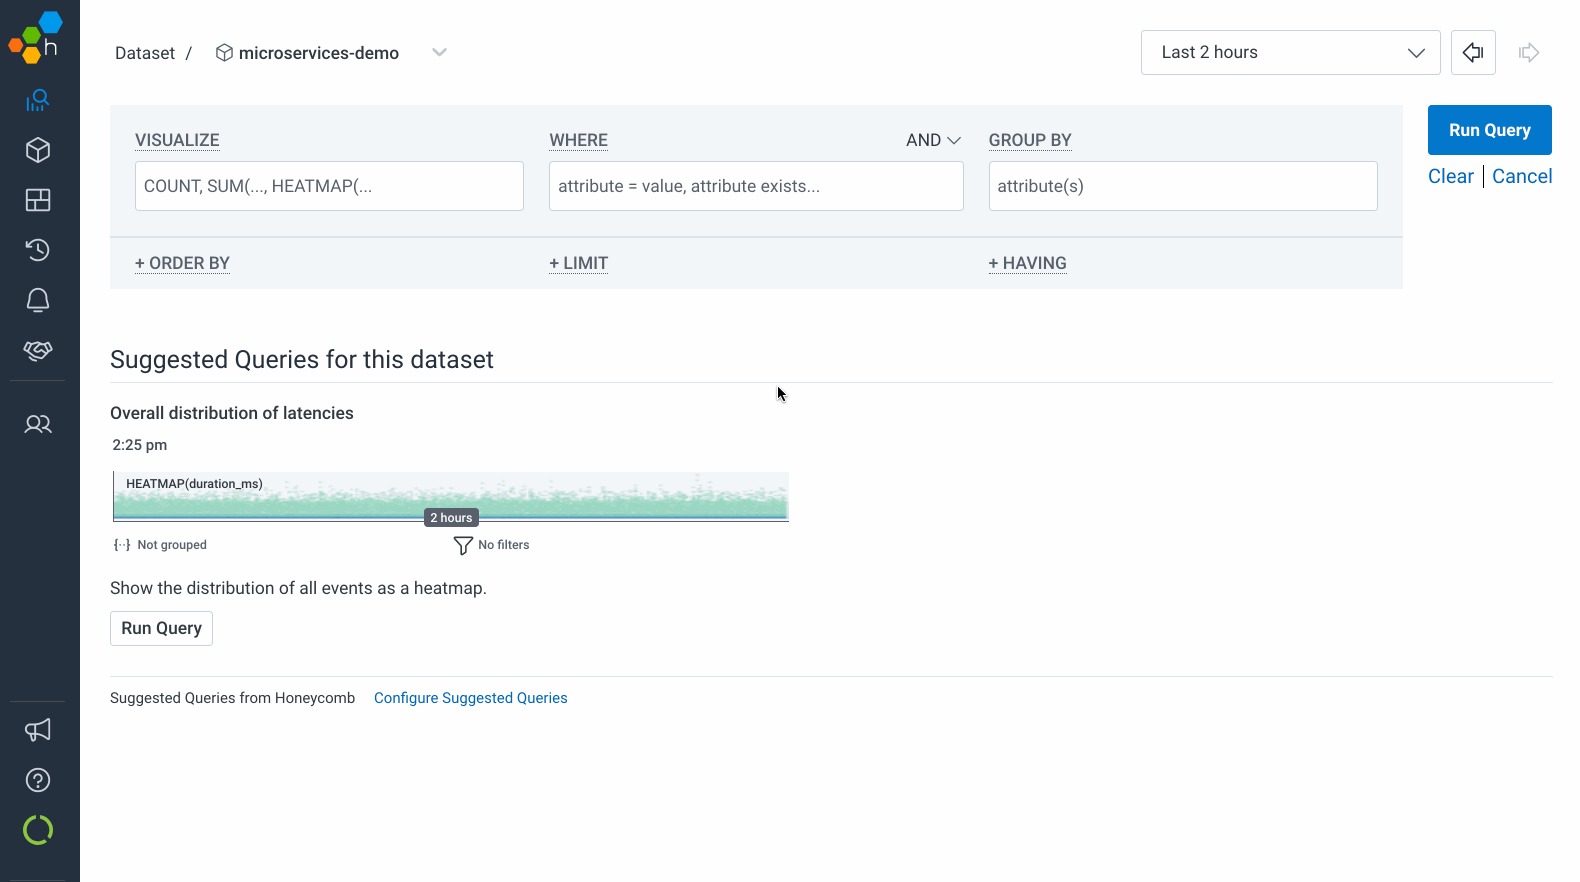The width and height of the screenshot is (1580, 882).
Task: Run the suggested latency heatmap query
Action: coord(161,628)
